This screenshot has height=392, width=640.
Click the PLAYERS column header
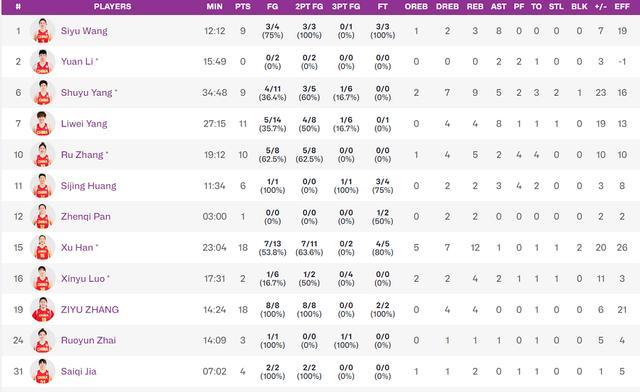[112, 7]
